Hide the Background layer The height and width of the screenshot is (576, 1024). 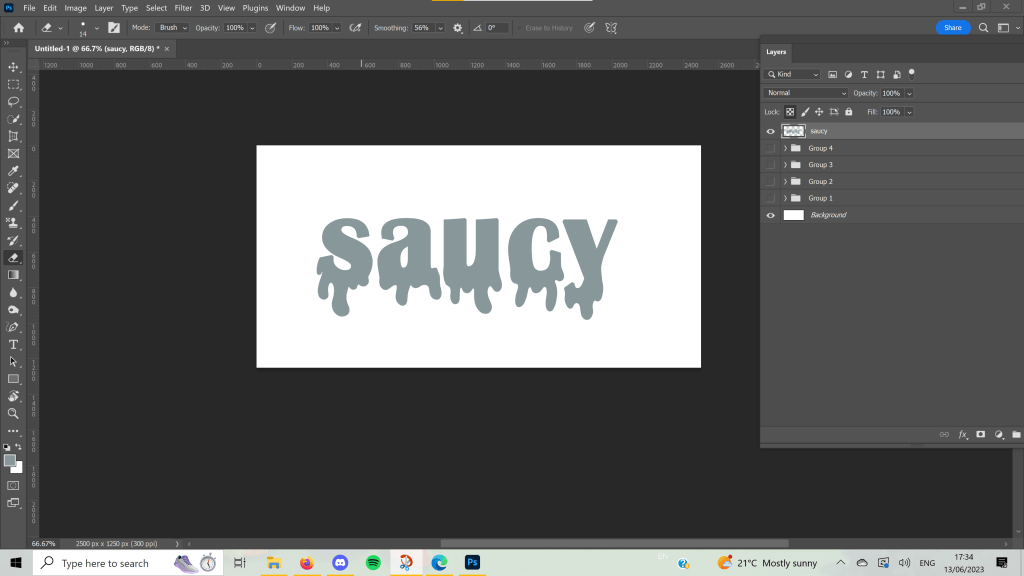[770, 215]
